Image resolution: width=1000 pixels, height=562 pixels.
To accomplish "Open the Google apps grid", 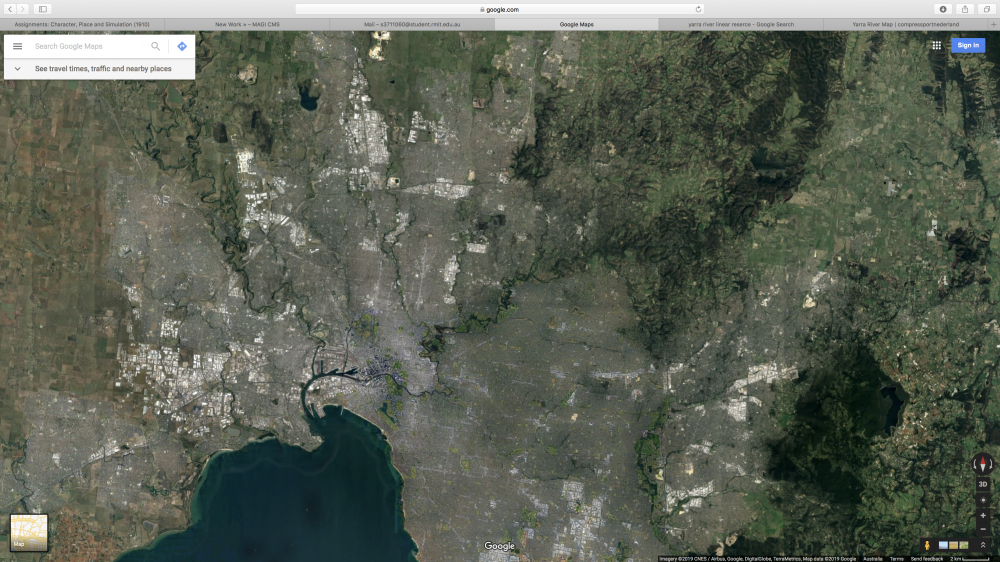I will click(936, 45).
